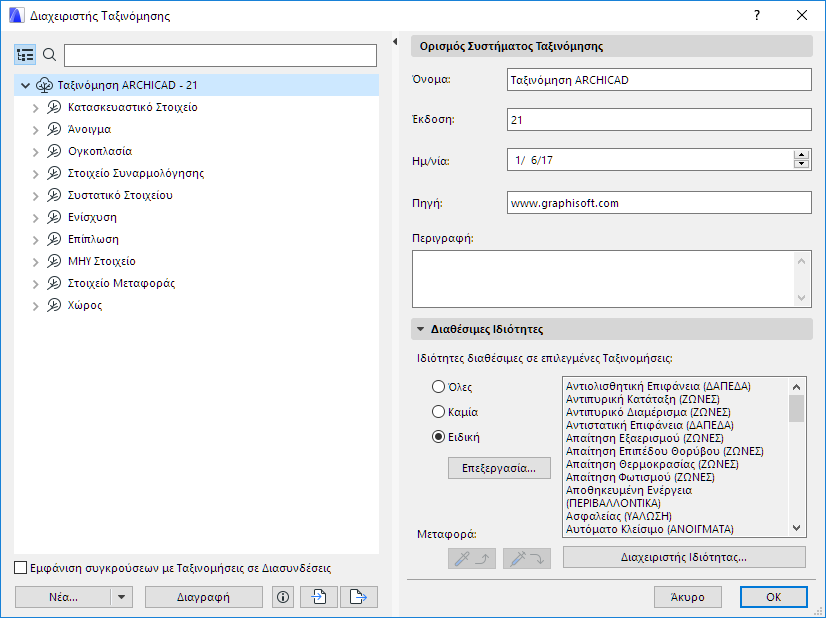Click the Ογκοπλασία classification icon
The width and height of the screenshot is (826, 618).
coord(54,151)
